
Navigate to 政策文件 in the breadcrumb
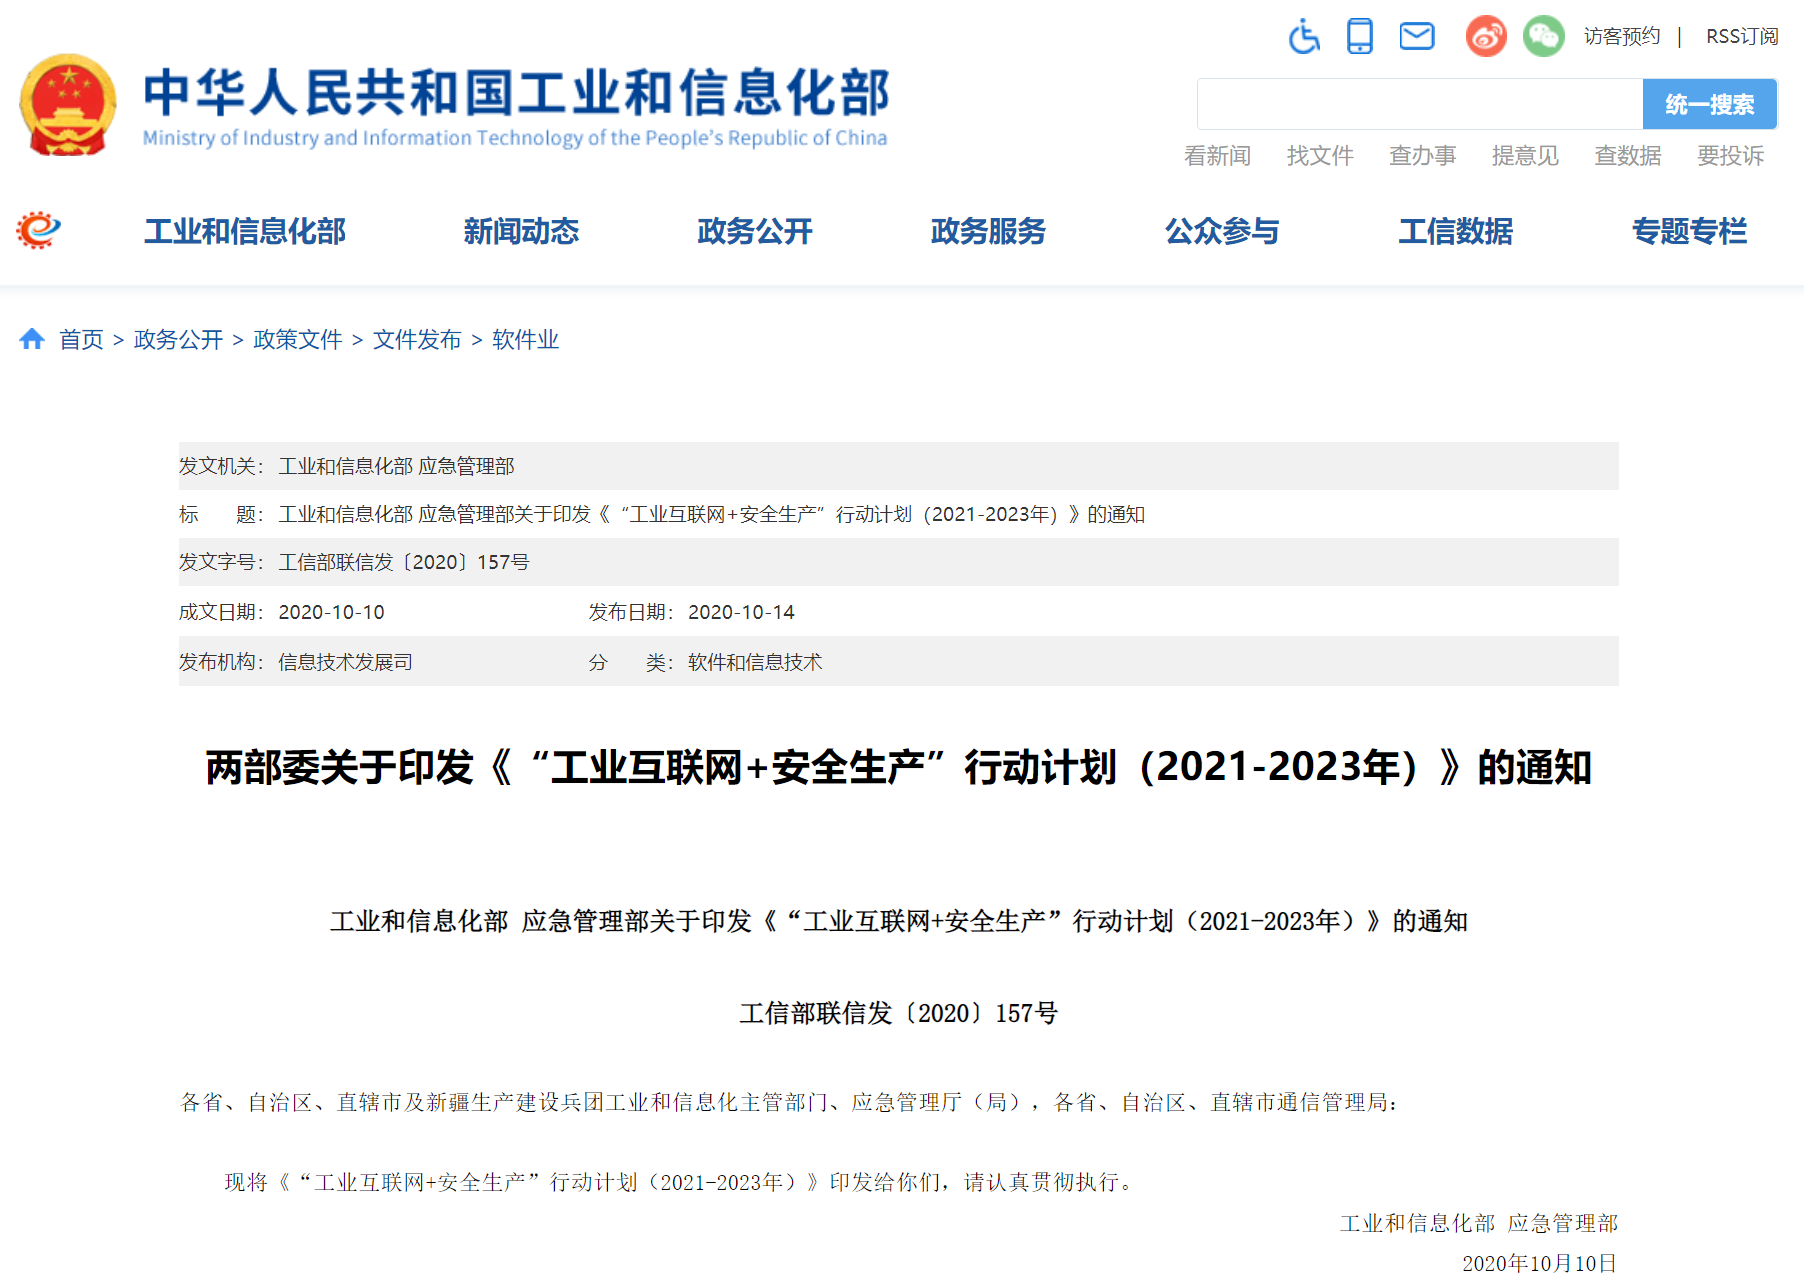click(x=298, y=340)
